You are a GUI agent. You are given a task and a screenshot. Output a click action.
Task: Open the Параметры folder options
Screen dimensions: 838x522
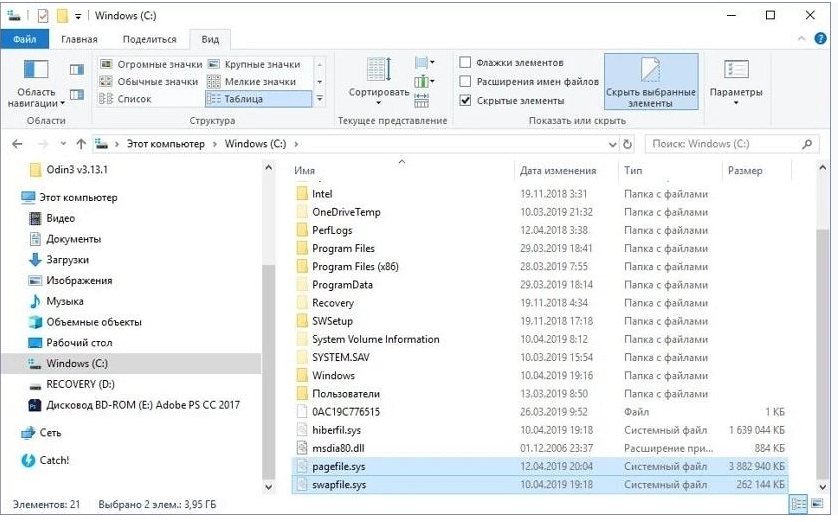tap(736, 78)
